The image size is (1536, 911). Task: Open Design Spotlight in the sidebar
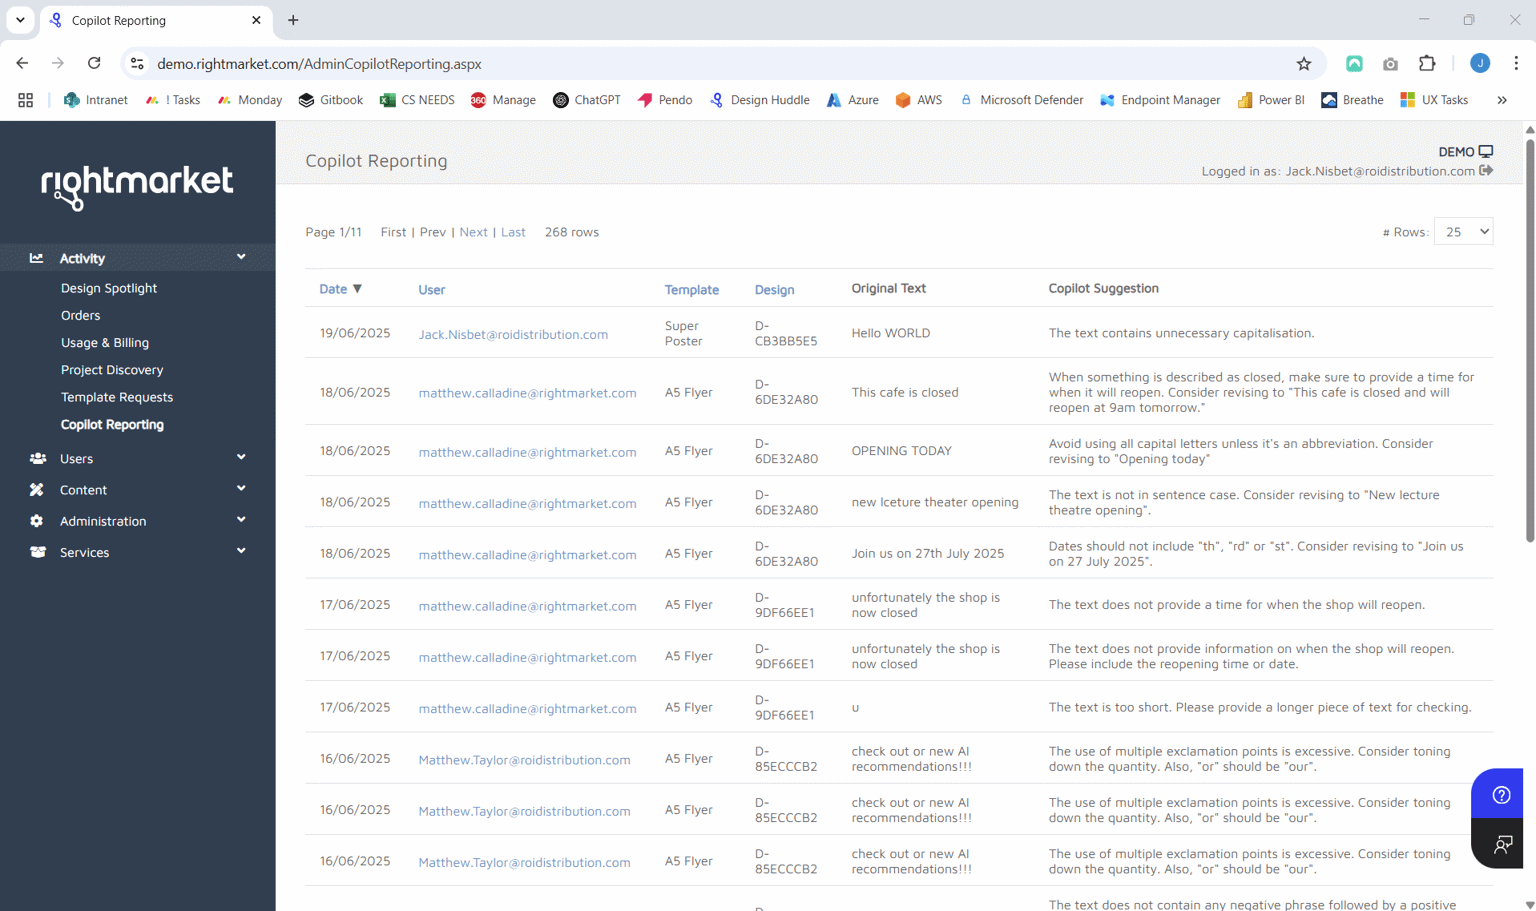pyautogui.click(x=109, y=288)
